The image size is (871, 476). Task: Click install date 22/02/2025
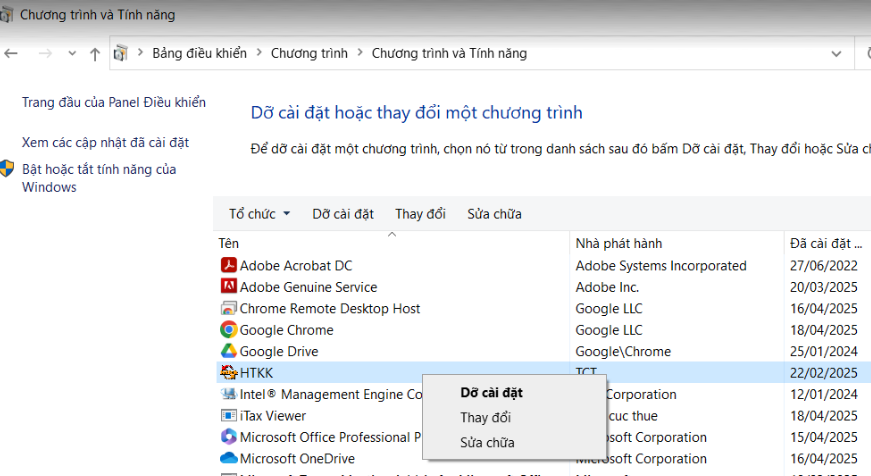point(824,373)
